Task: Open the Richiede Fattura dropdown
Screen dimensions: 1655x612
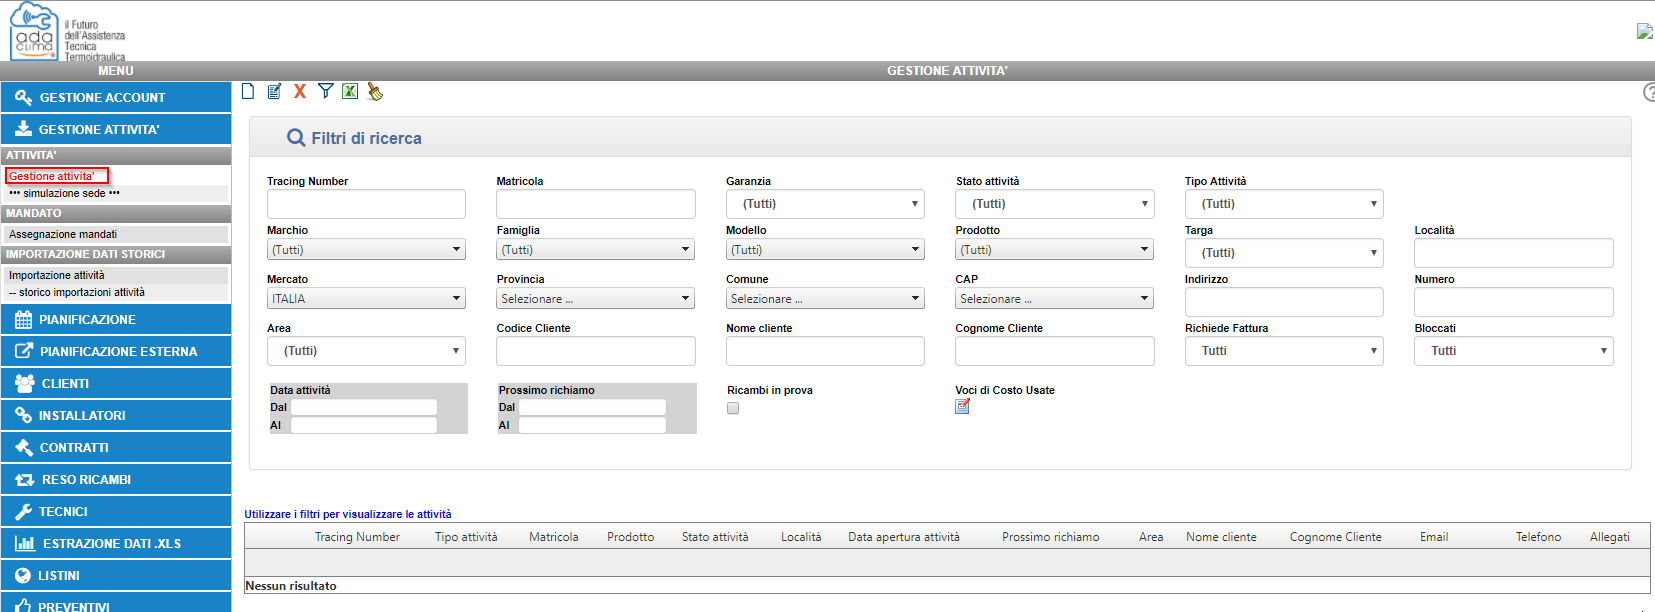Action: click(x=1284, y=351)
